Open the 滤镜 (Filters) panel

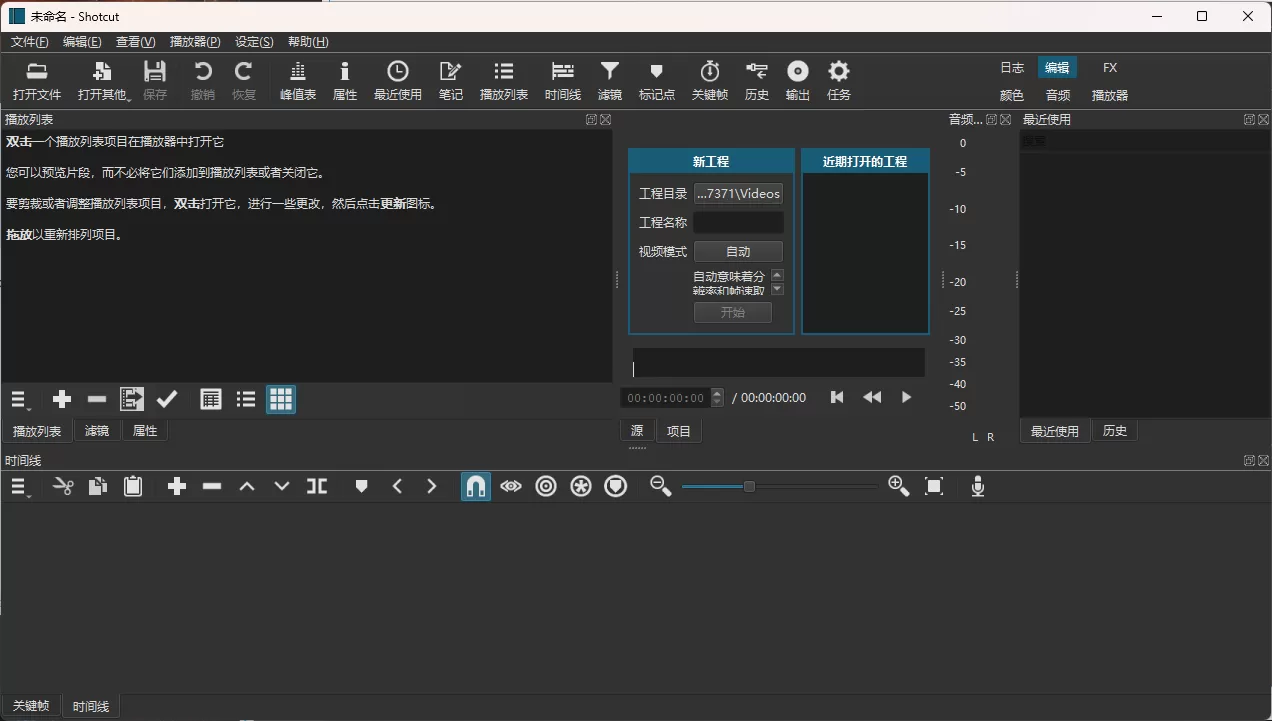point(609,80)
